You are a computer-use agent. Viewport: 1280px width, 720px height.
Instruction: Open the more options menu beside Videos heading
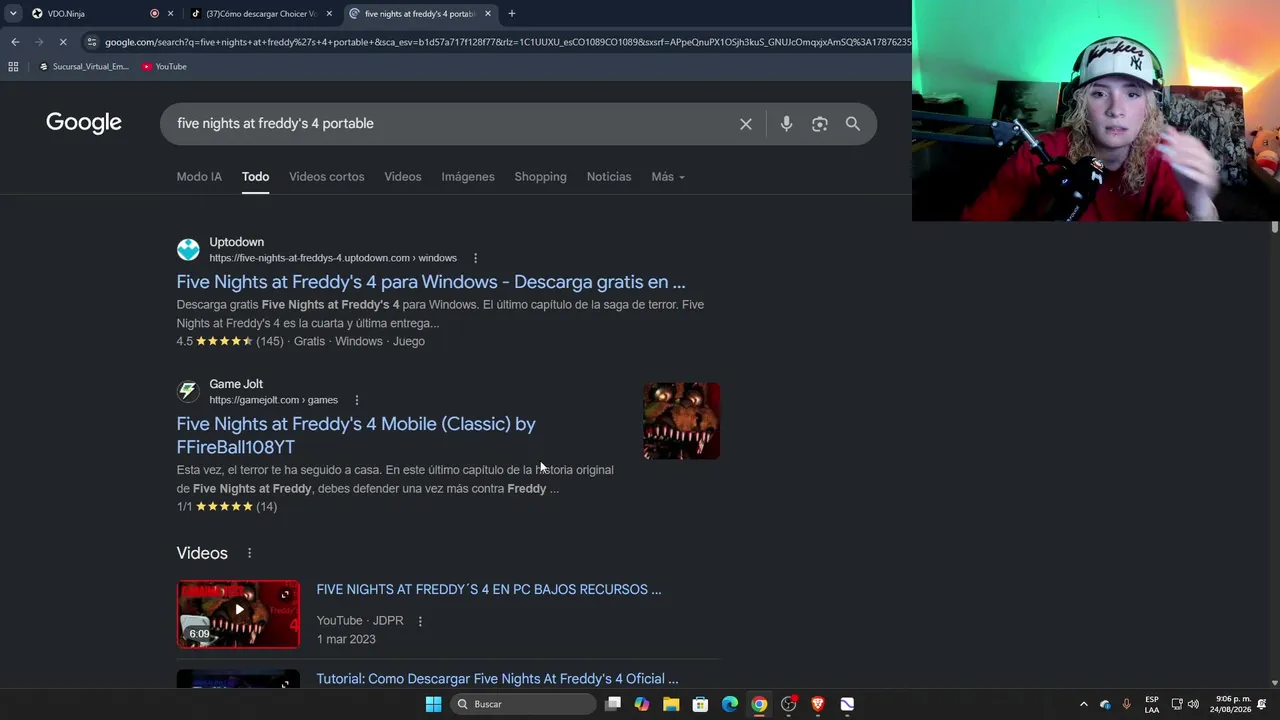(249, 553)
